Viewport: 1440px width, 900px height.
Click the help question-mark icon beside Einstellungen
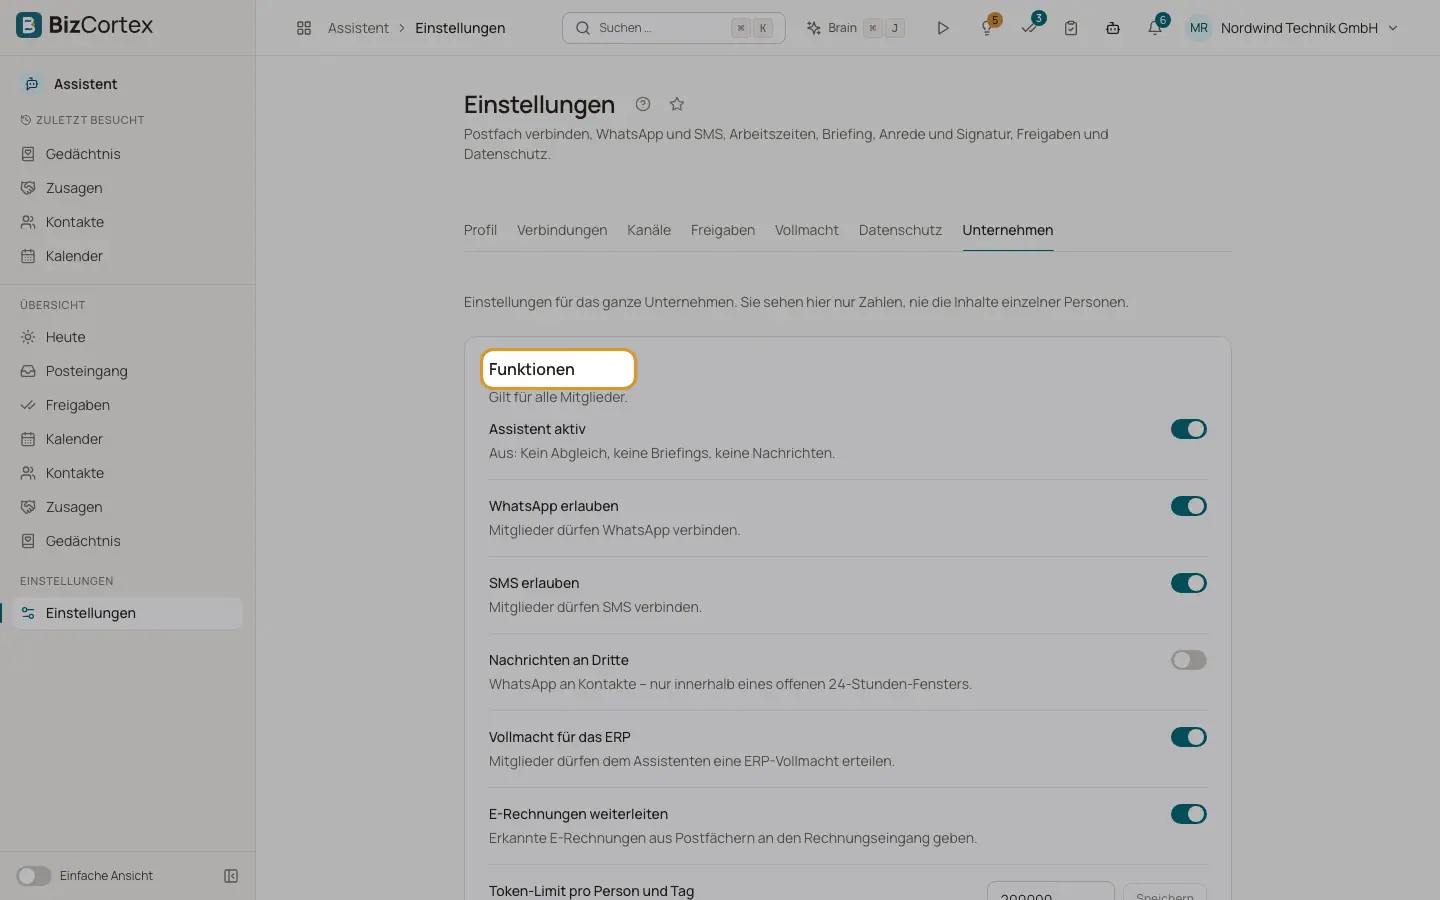(x=643, y=104)
